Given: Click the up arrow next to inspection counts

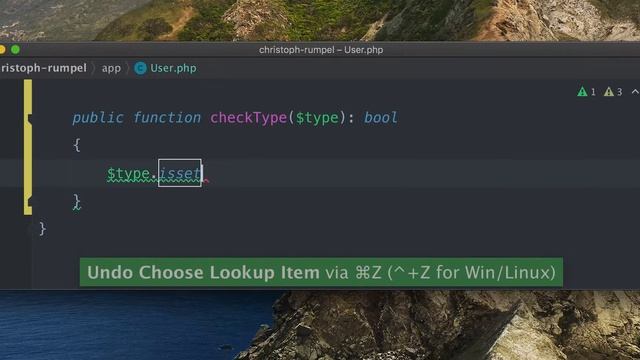Looking at the screenshot, I should tap(635, 92).
